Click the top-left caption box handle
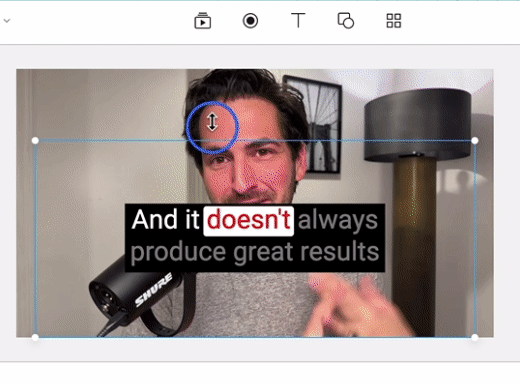The width and height of the screenshot is (520, 384). tap(35, 141)
